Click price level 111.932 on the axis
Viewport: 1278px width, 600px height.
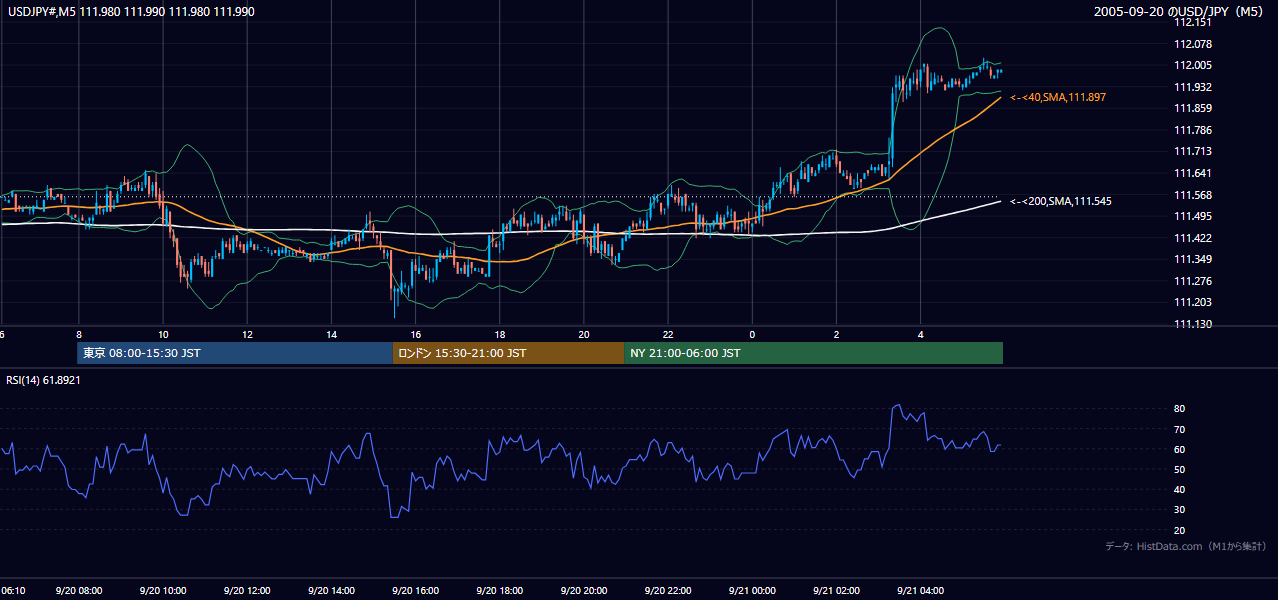point(1193,87)
